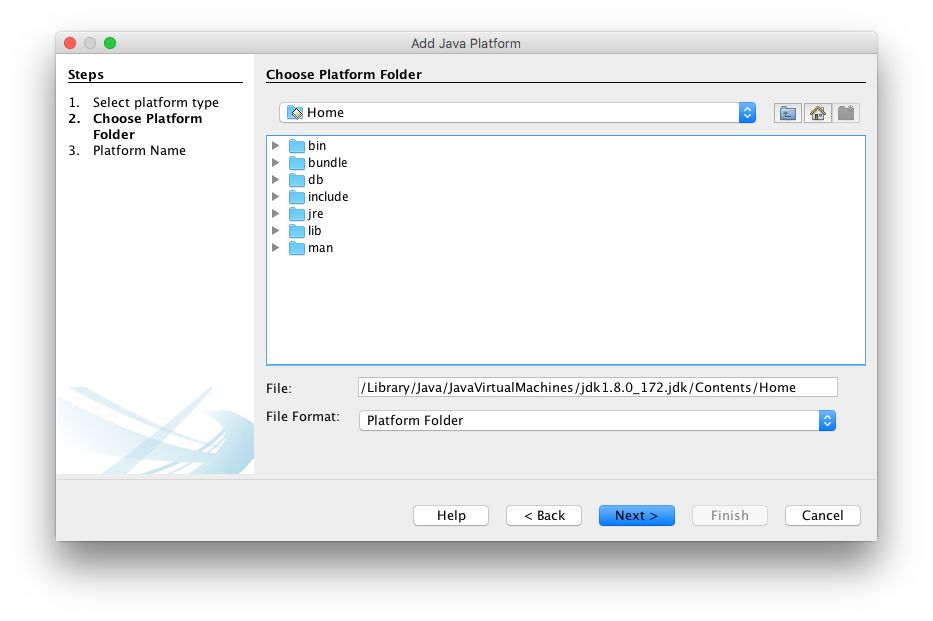This screenshot has width=933, height=621.
Task: Select the 'lib' folder name
Action: coord(315,230)
